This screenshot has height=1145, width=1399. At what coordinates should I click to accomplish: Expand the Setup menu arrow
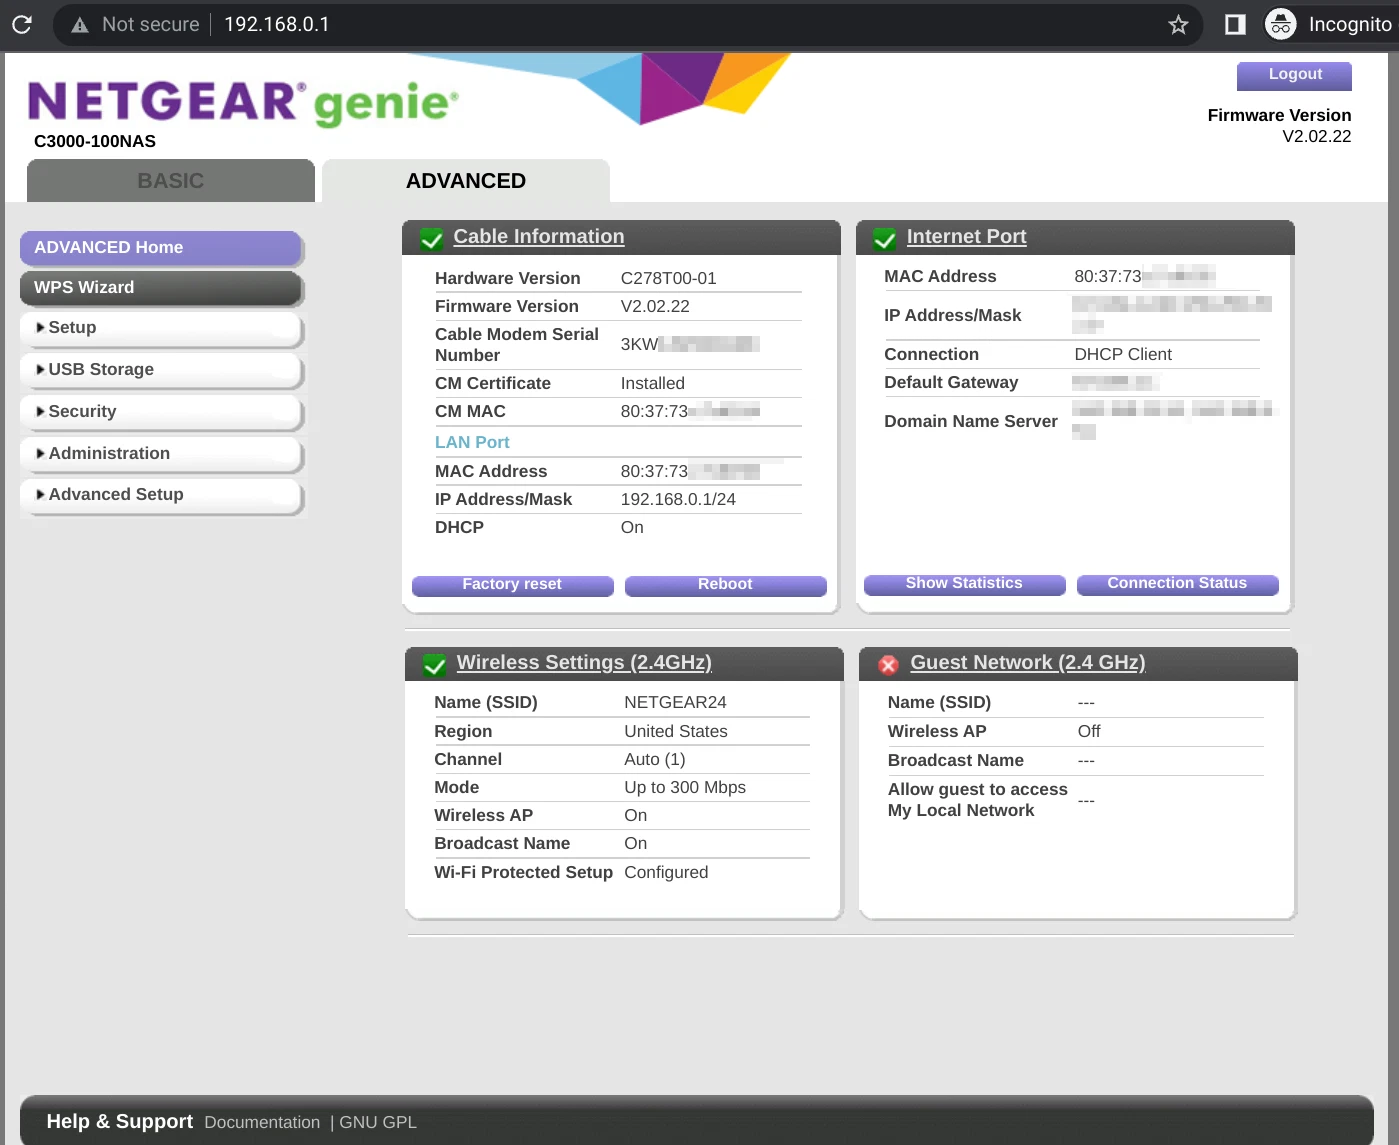40,327
